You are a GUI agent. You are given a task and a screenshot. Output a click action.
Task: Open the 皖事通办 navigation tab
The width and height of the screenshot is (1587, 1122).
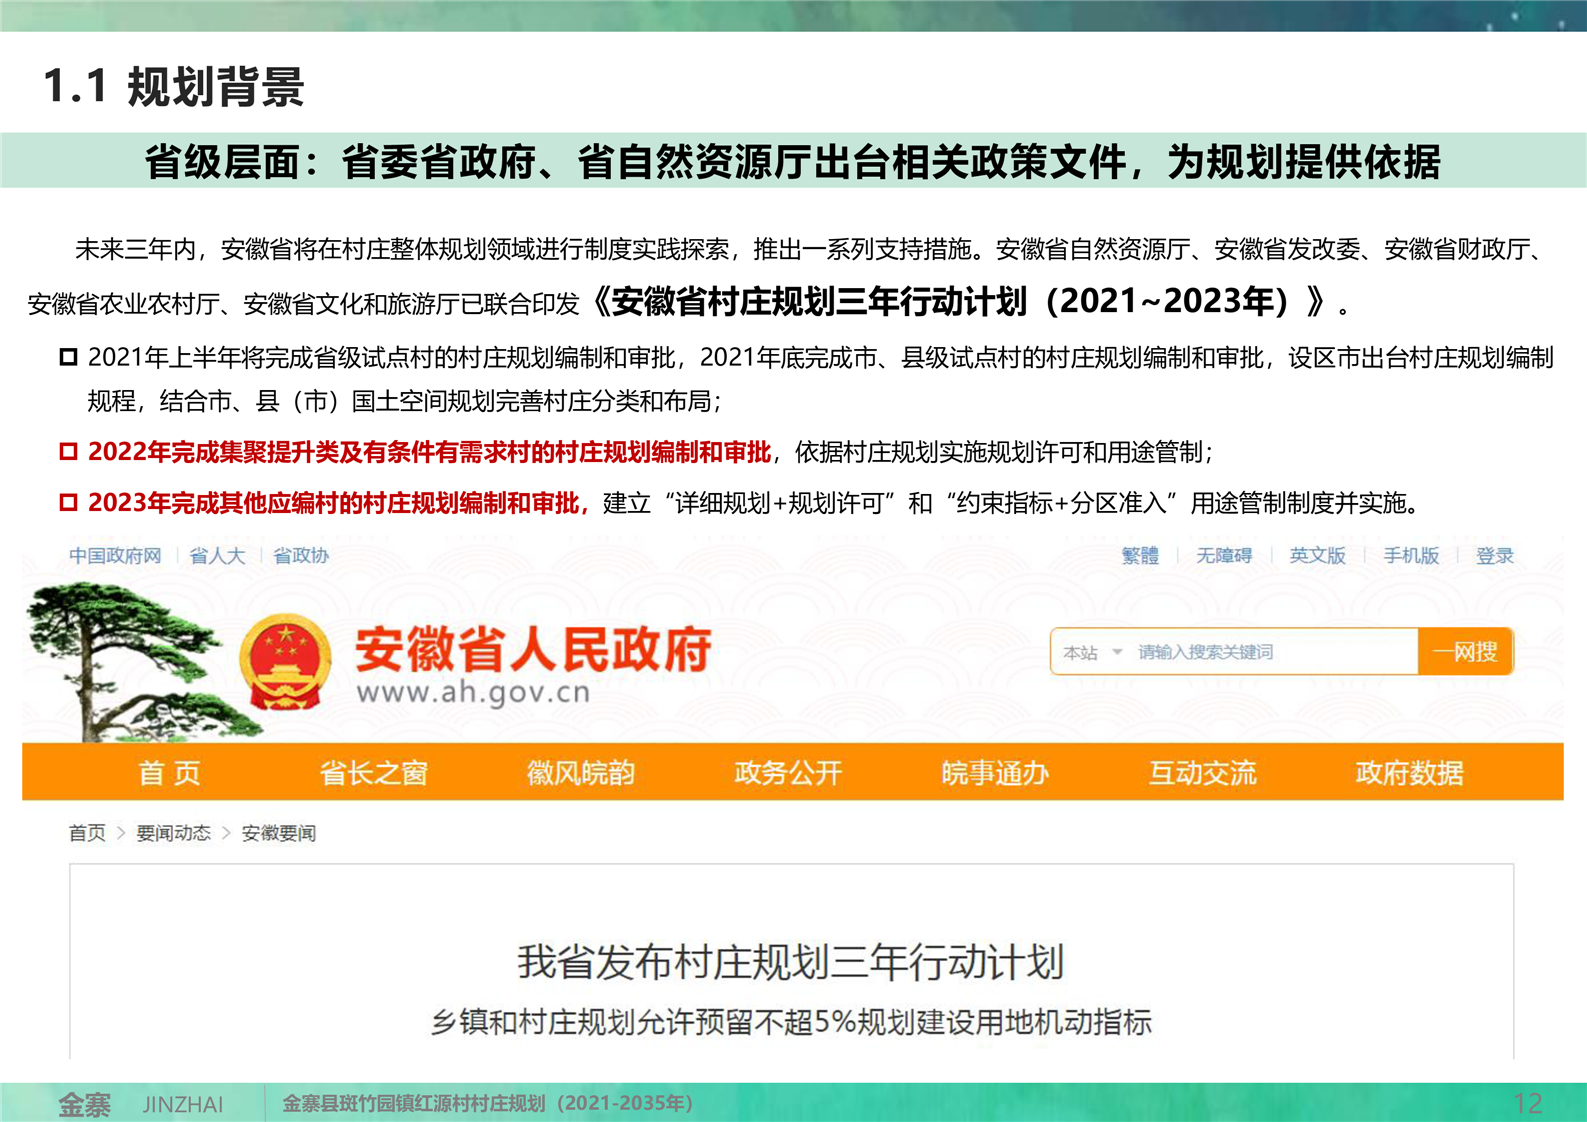(995, 773)
